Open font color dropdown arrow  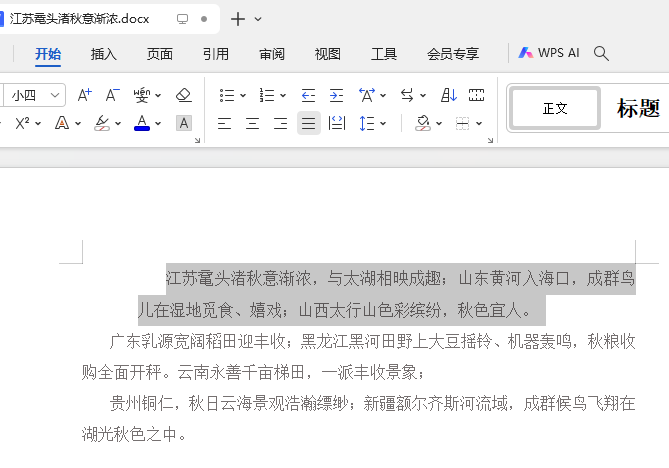(x=158, y=124)
